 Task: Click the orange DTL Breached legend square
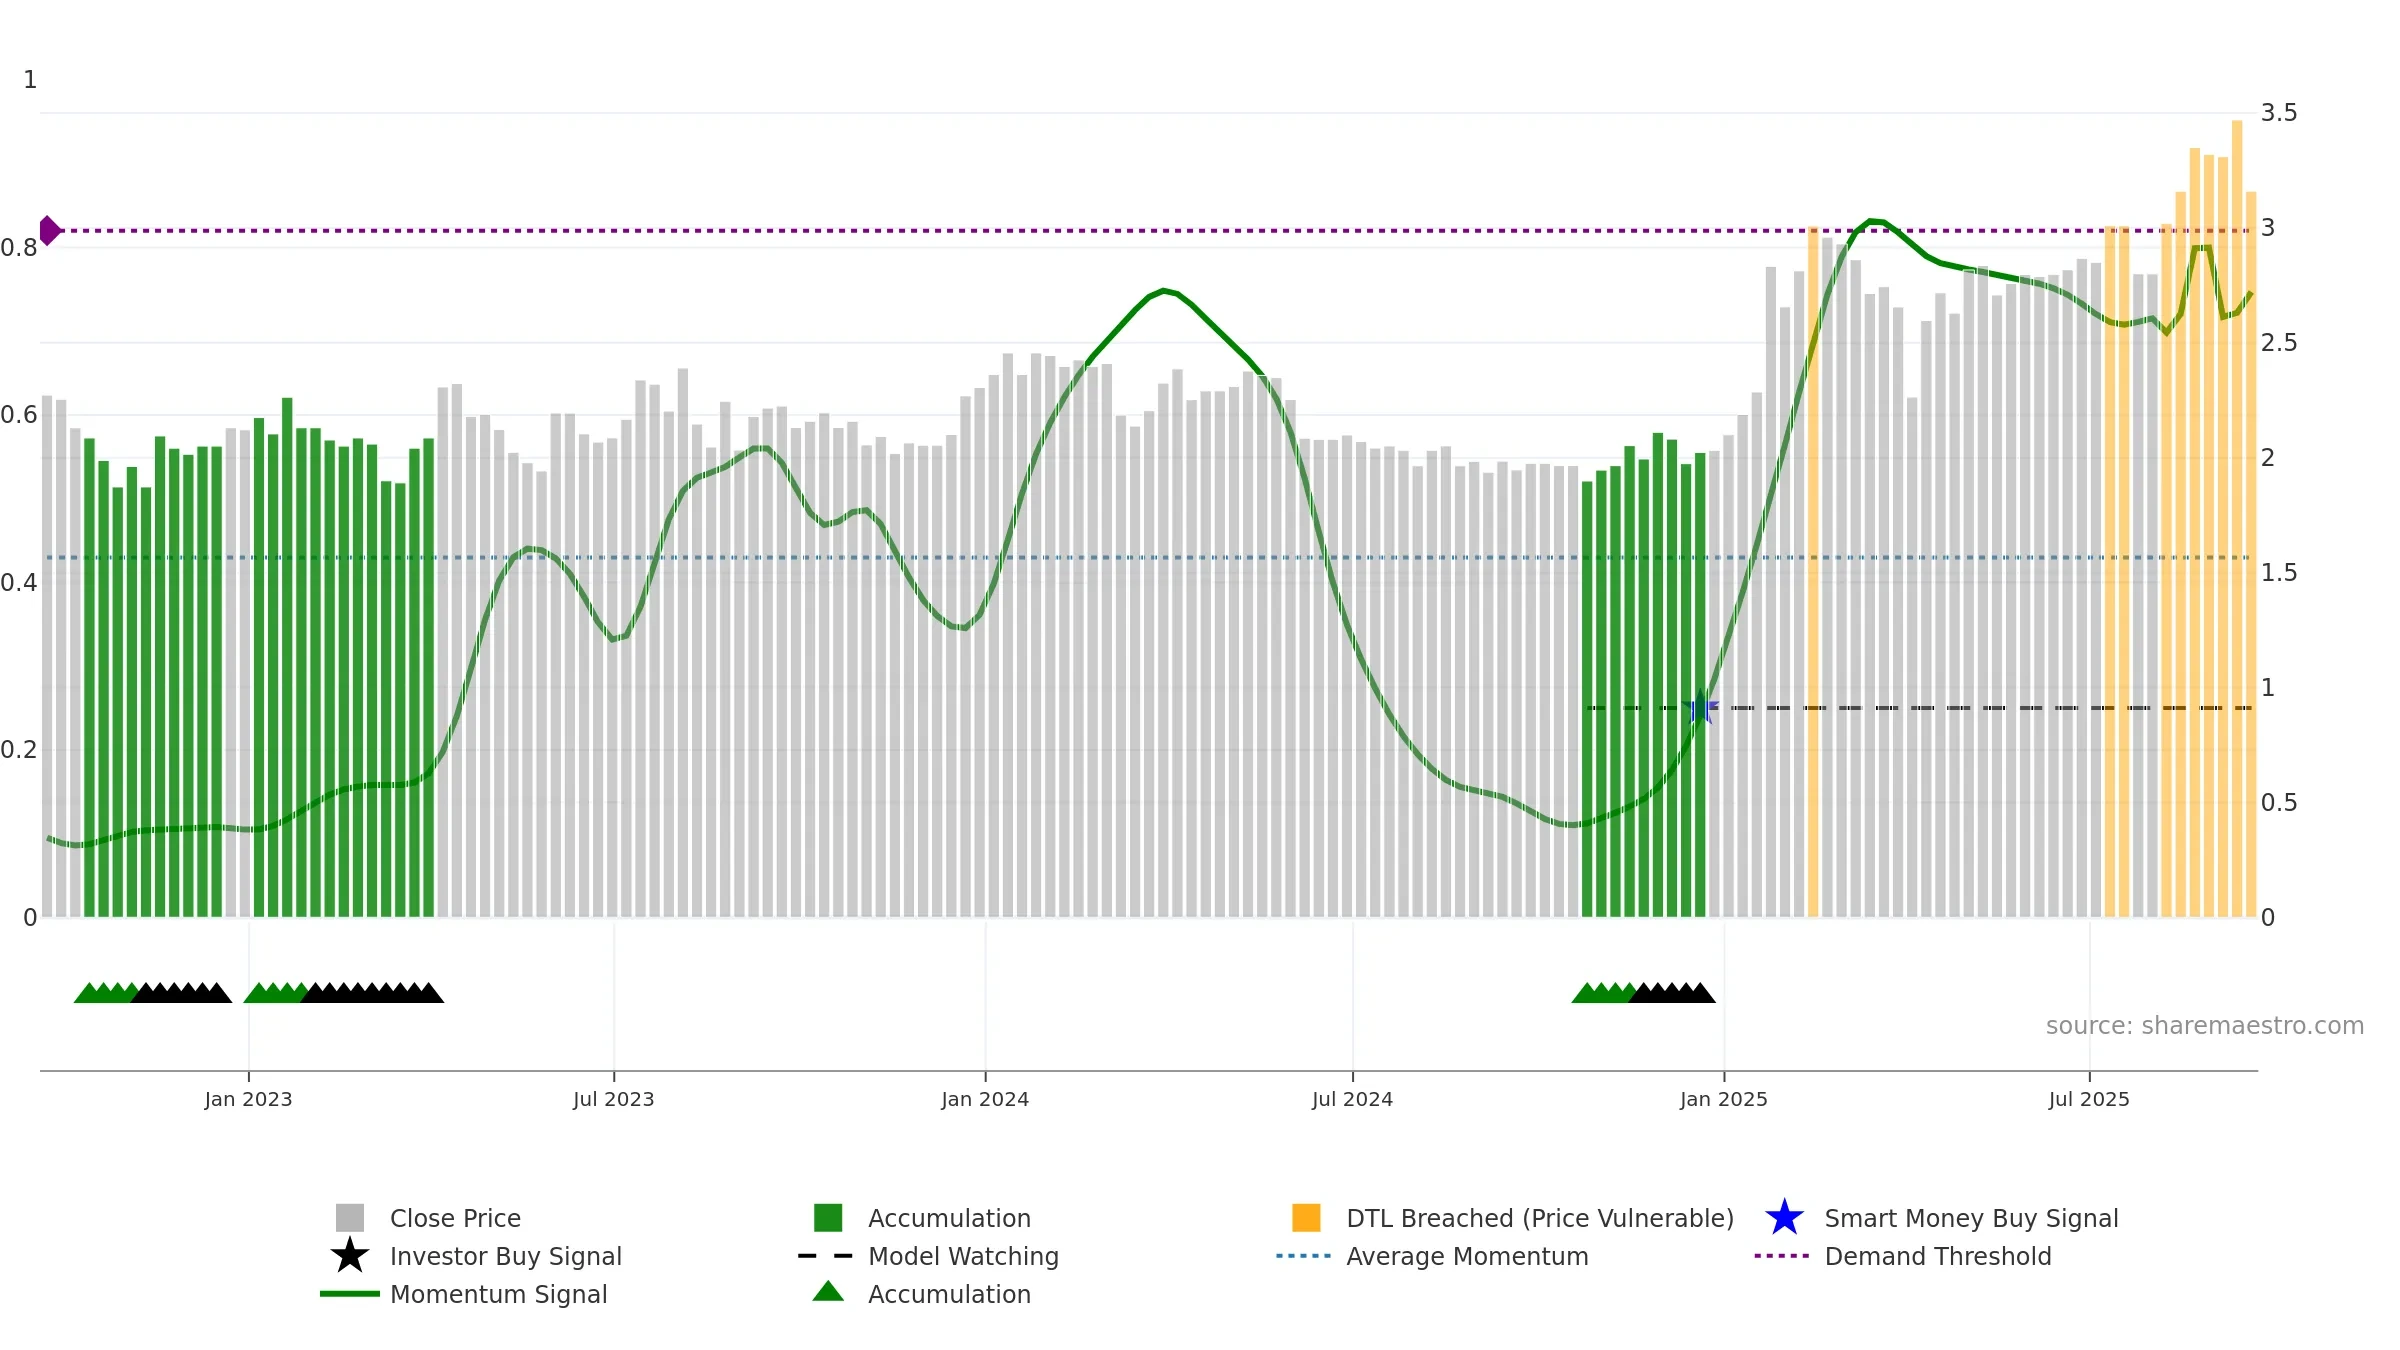click(x=1306, y=1218)
